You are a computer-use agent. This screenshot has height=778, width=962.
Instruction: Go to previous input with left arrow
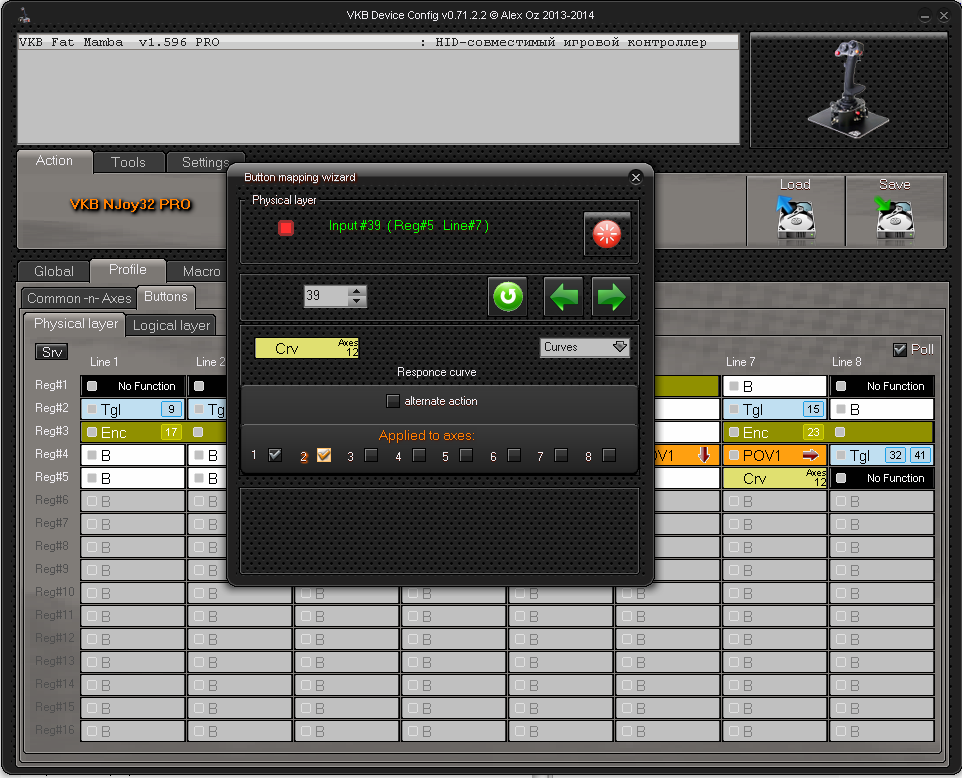[564, 297]
